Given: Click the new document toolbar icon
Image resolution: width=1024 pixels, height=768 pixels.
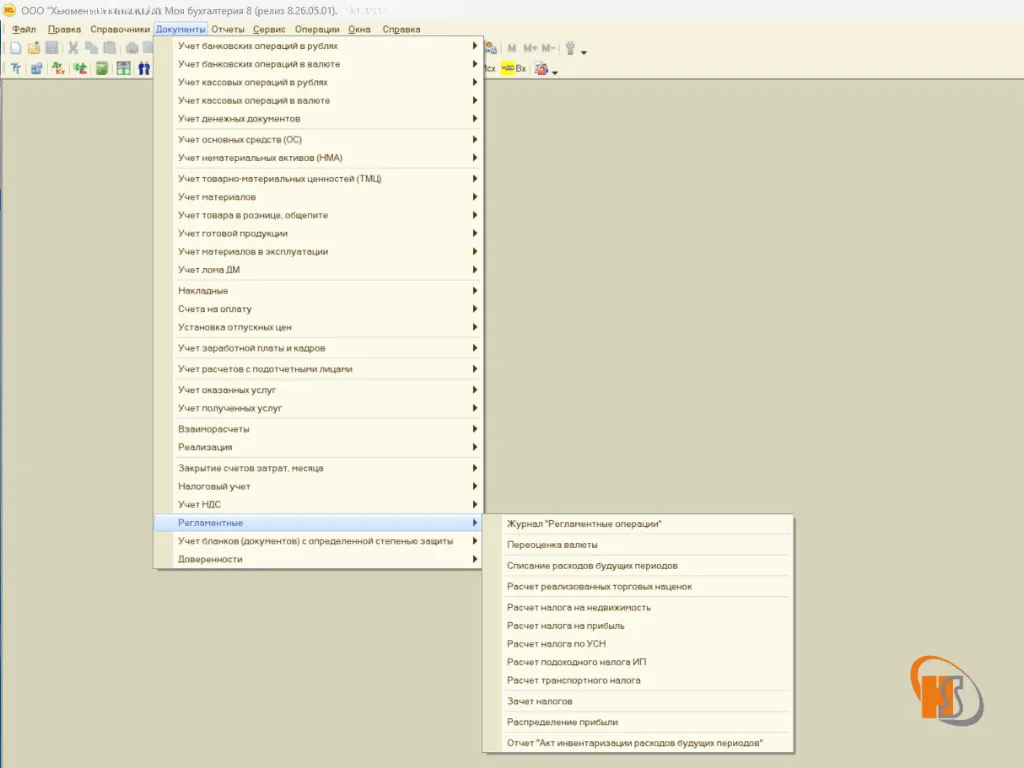Looking at the screenshot, I should (16, 48).
